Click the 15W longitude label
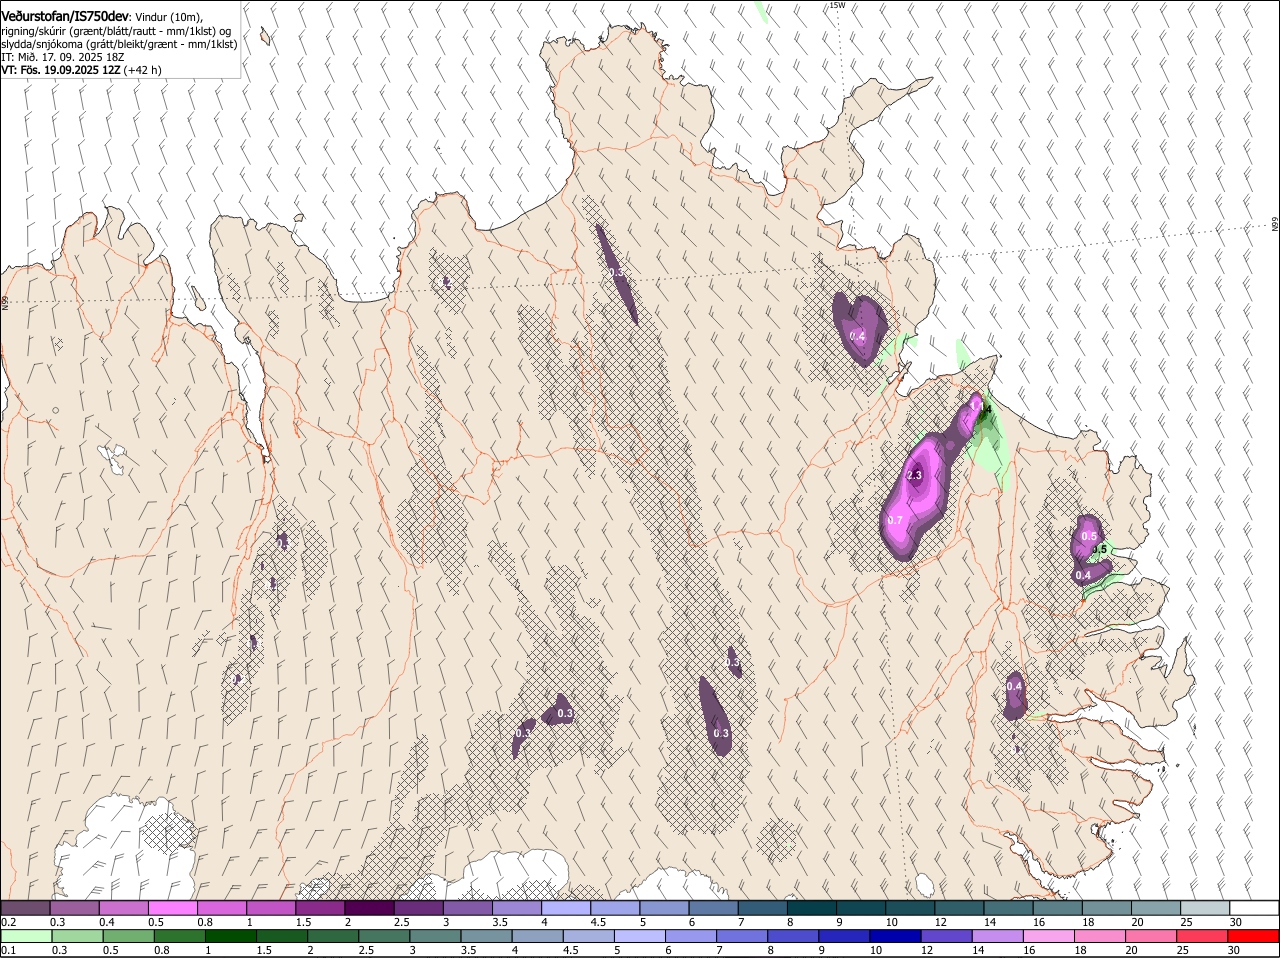 pos(837,5)
